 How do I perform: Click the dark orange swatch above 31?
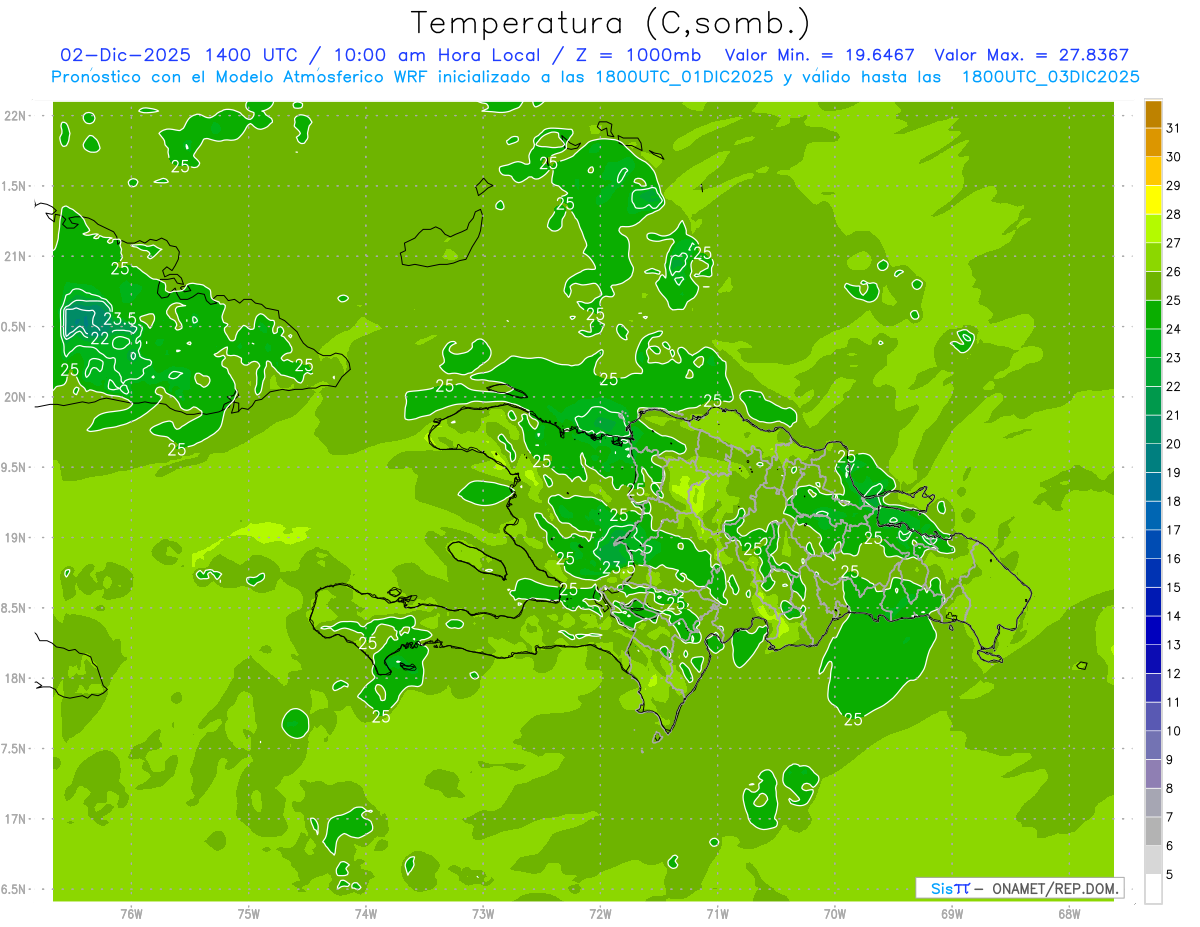click(1153, 113)
